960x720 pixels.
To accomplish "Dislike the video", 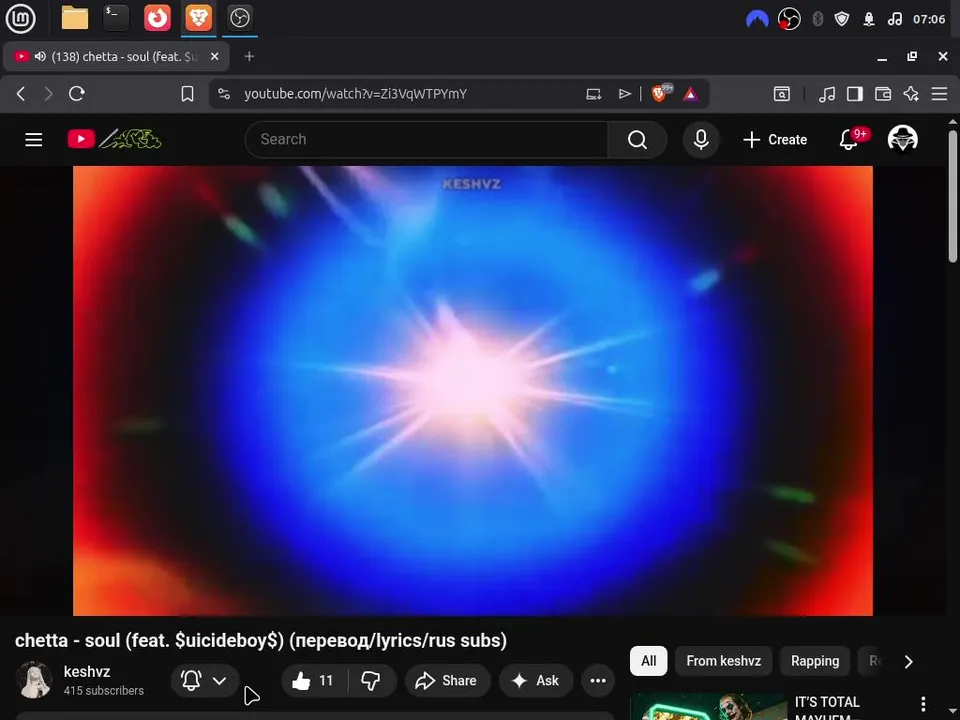I will (x=371, y=680).
